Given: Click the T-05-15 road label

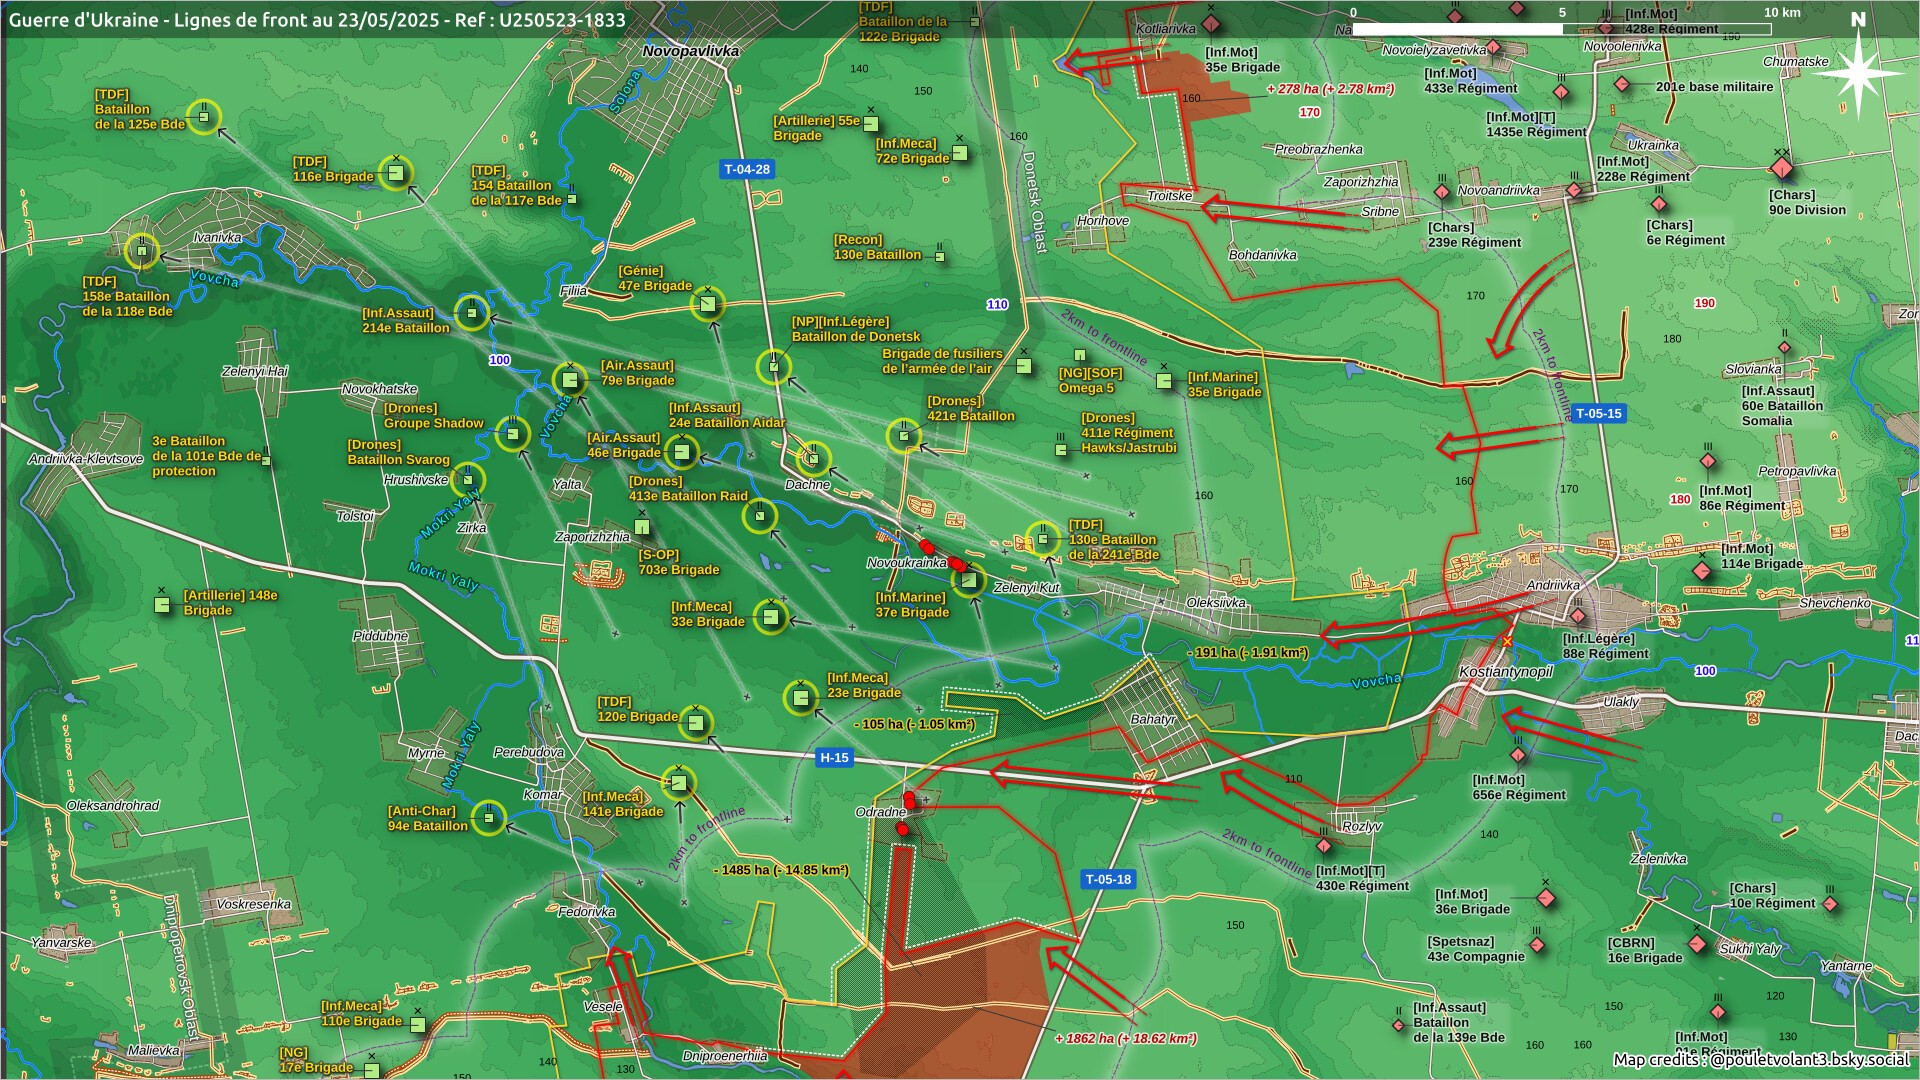Looking at the screenshot, I should click(x=1598, y=413).
